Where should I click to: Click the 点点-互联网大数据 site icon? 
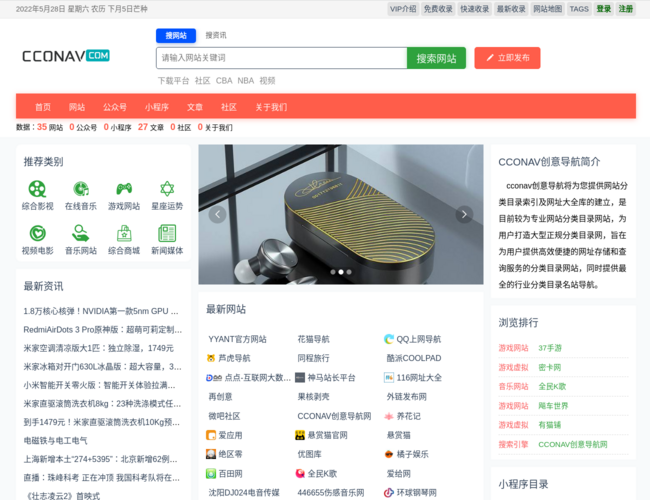point(214,378)
